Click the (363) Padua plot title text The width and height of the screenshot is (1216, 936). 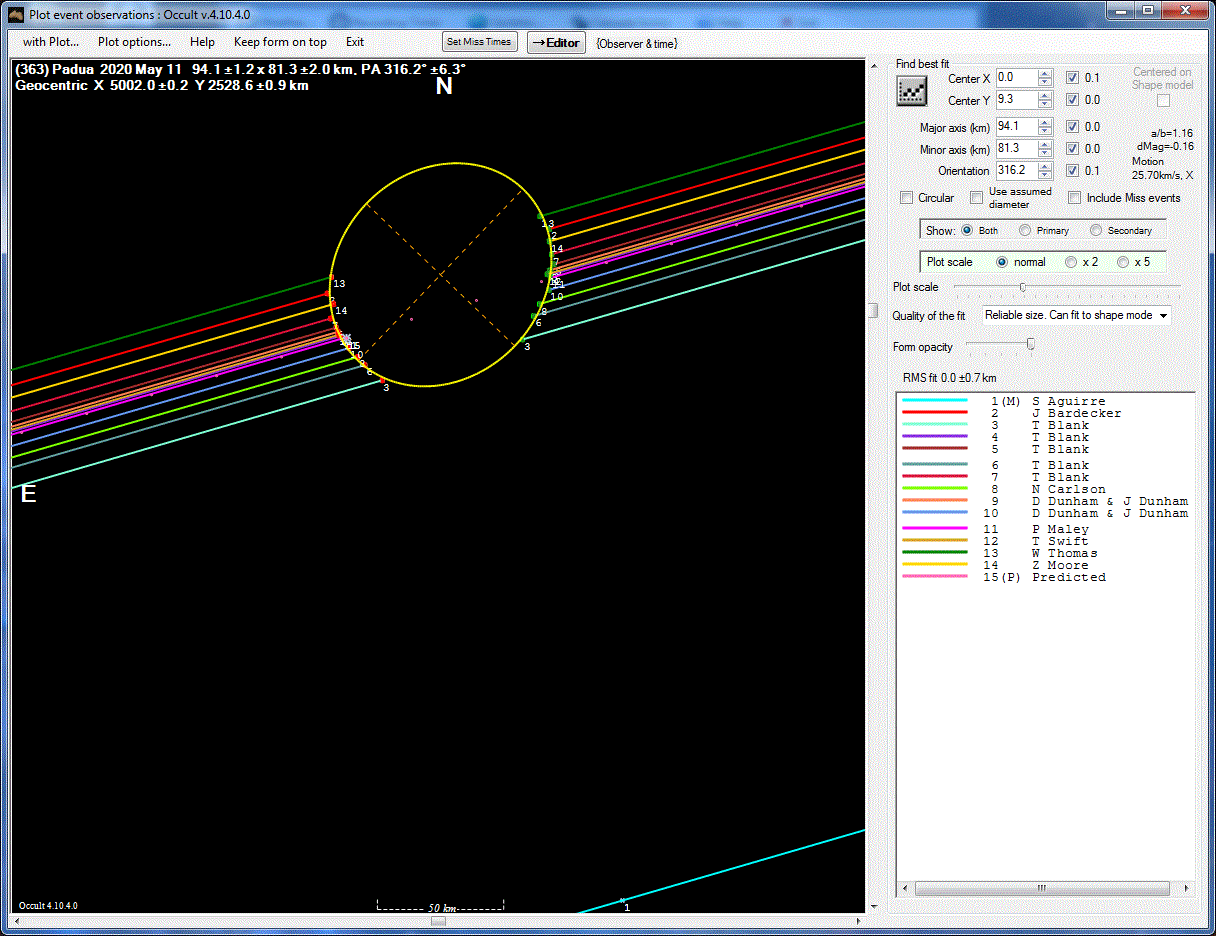[x=241, y=69]
